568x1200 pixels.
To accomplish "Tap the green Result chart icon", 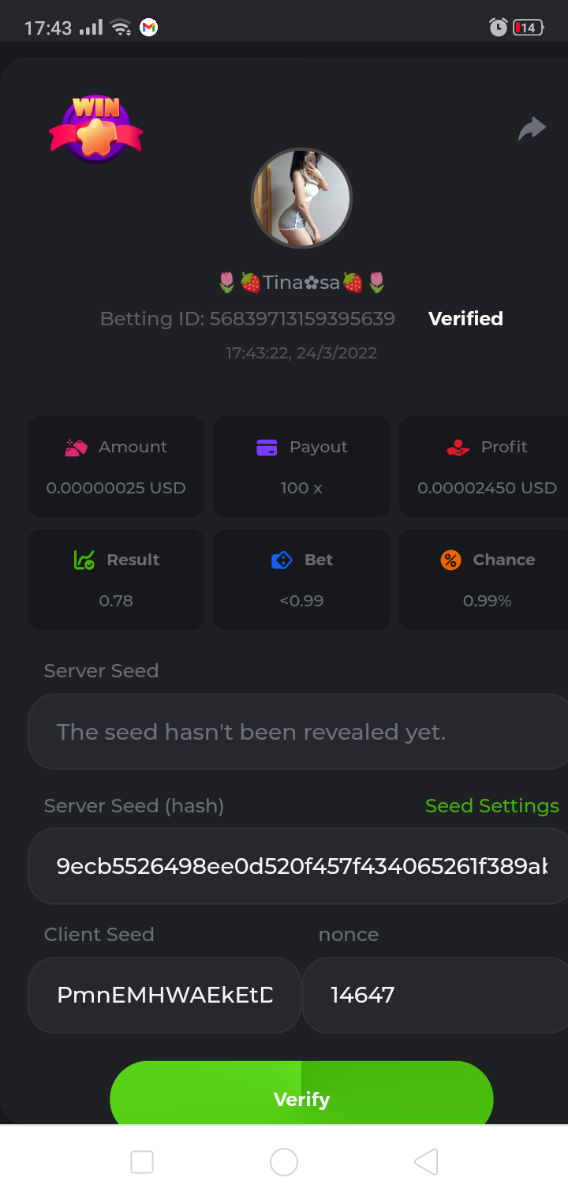I will click(x=84, y=560).
